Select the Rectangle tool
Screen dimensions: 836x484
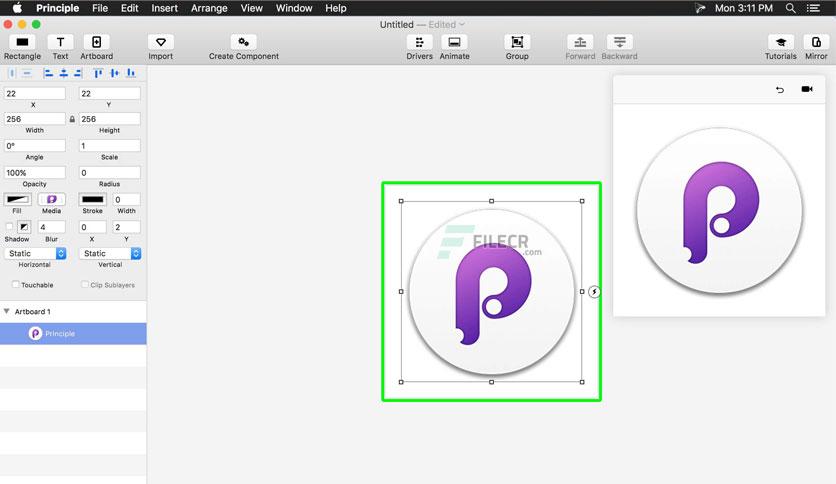tap(22, 42)
